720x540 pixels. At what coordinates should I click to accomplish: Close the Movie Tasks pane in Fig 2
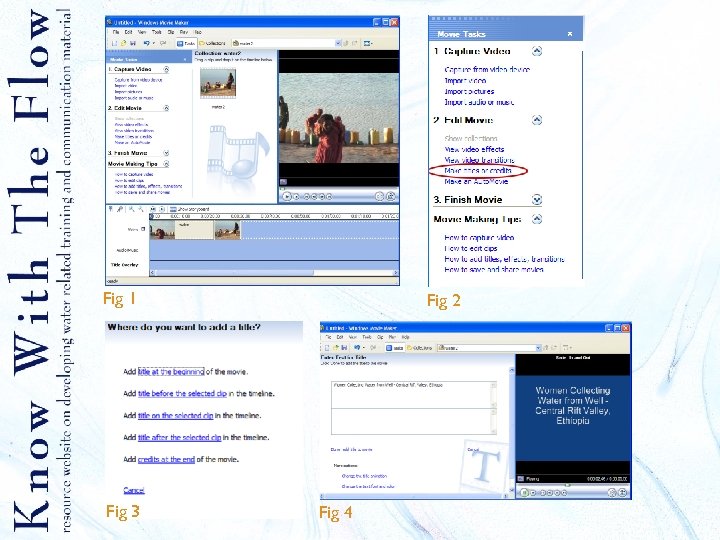point(570,34)
